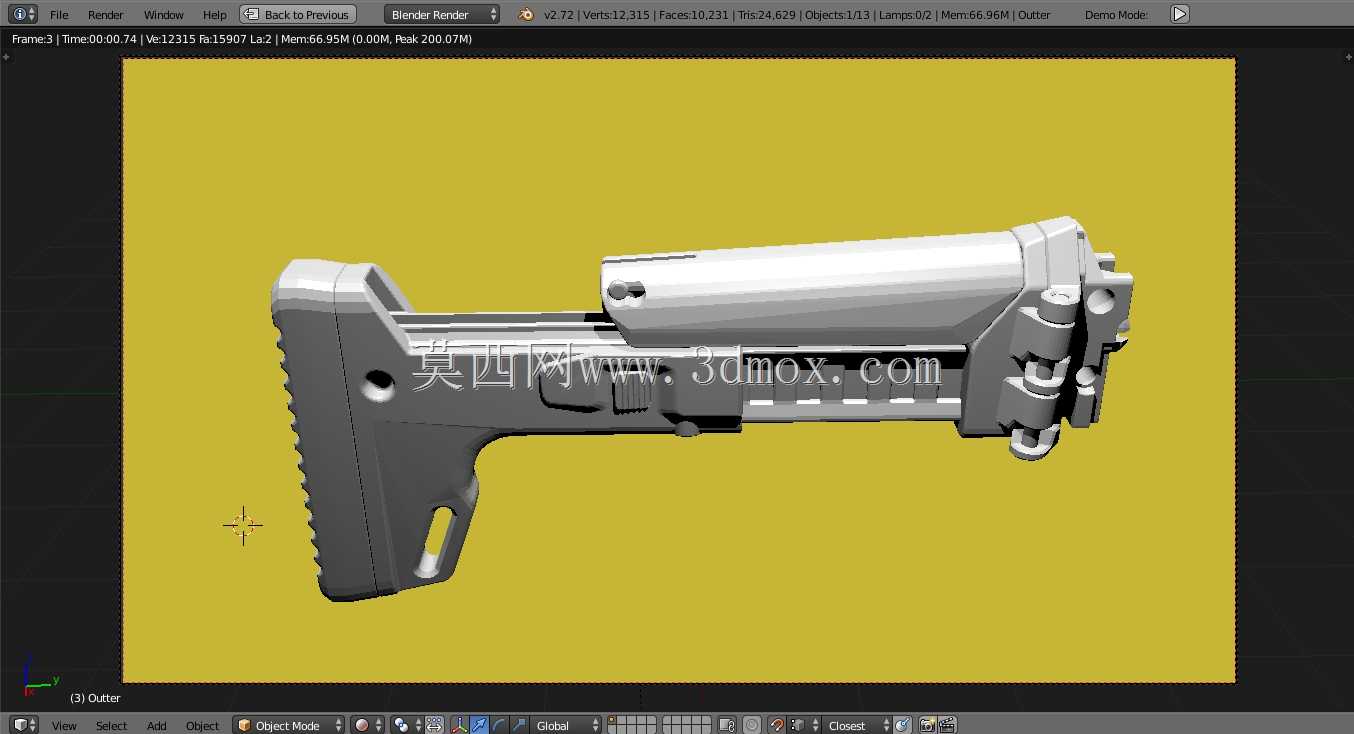Open the Object Mode dropdown
The width and height of the screenshot is (1354, 734).
click(x=289, y=725)
